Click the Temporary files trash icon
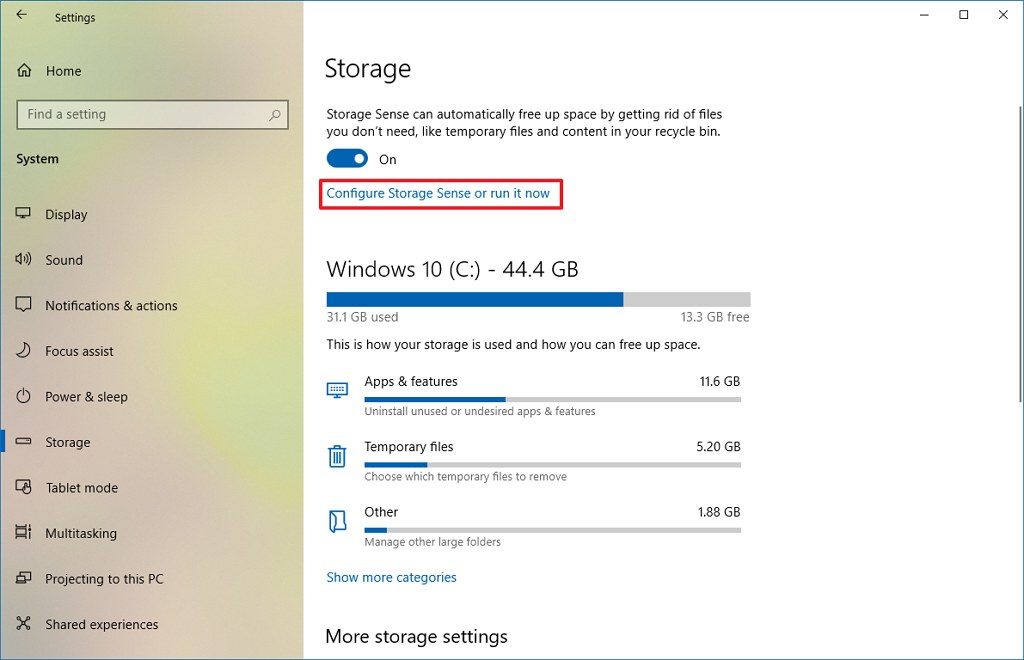This screenshot has width=1024, height=660. click(337, 457)
